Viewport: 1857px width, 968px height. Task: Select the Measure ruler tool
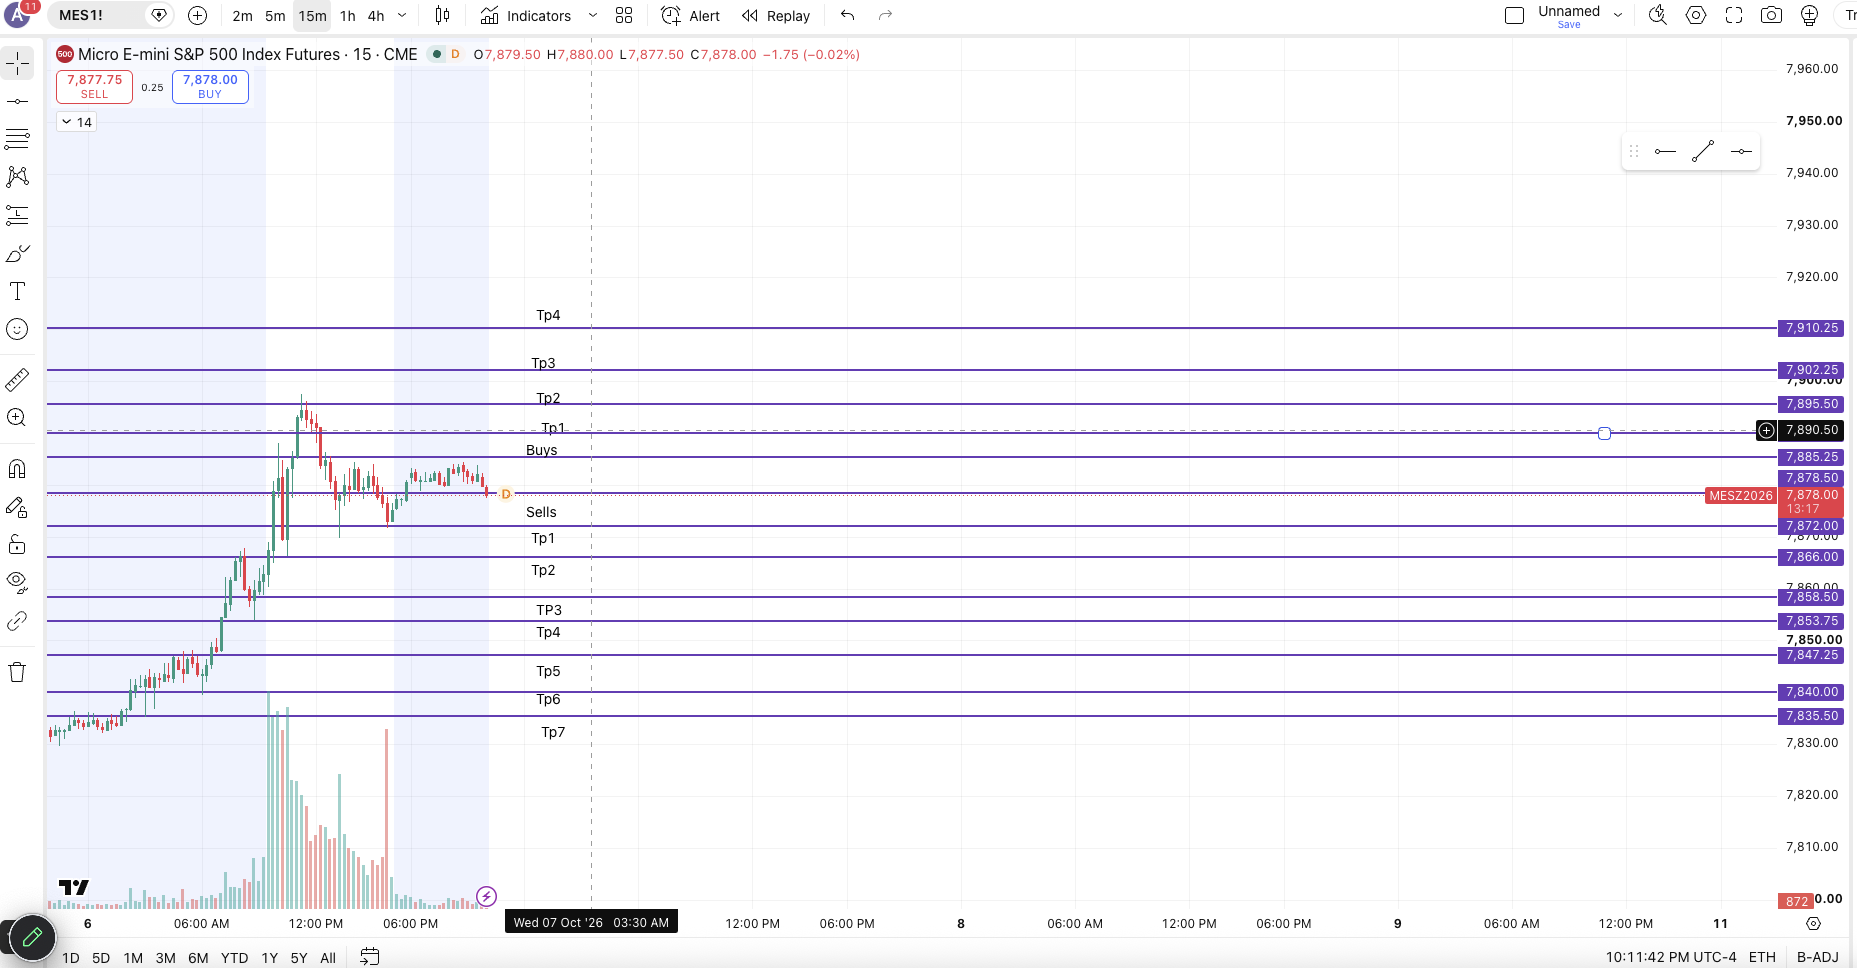click(x=18, y=379)
